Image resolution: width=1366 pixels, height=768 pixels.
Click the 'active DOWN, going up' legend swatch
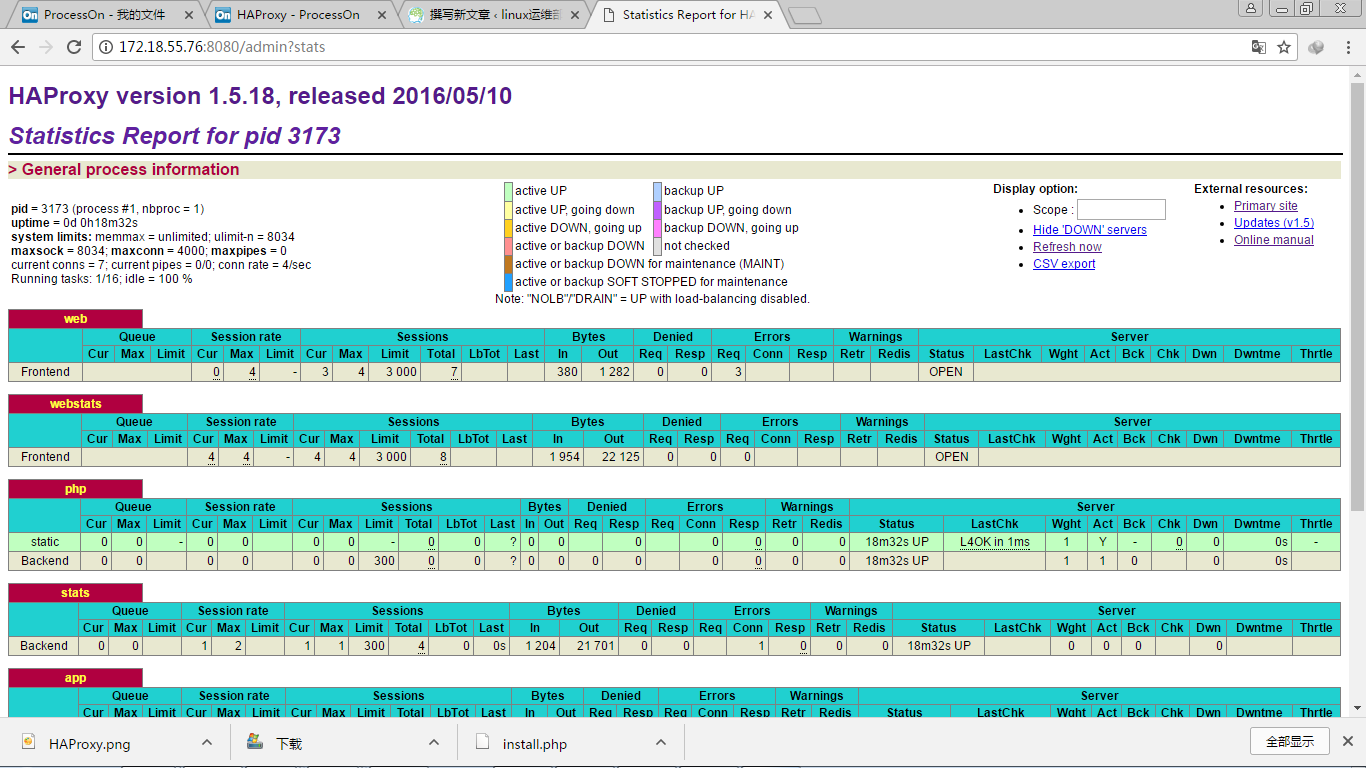pyautogui.click(x=508, y=228)
